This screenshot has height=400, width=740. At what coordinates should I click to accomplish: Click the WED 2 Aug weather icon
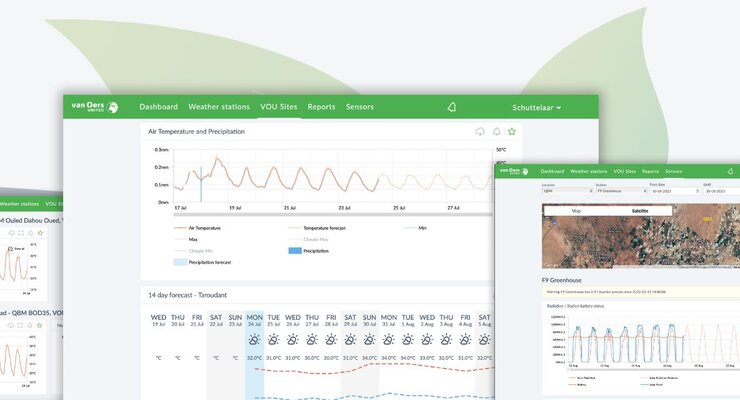[x=427, y=340]
